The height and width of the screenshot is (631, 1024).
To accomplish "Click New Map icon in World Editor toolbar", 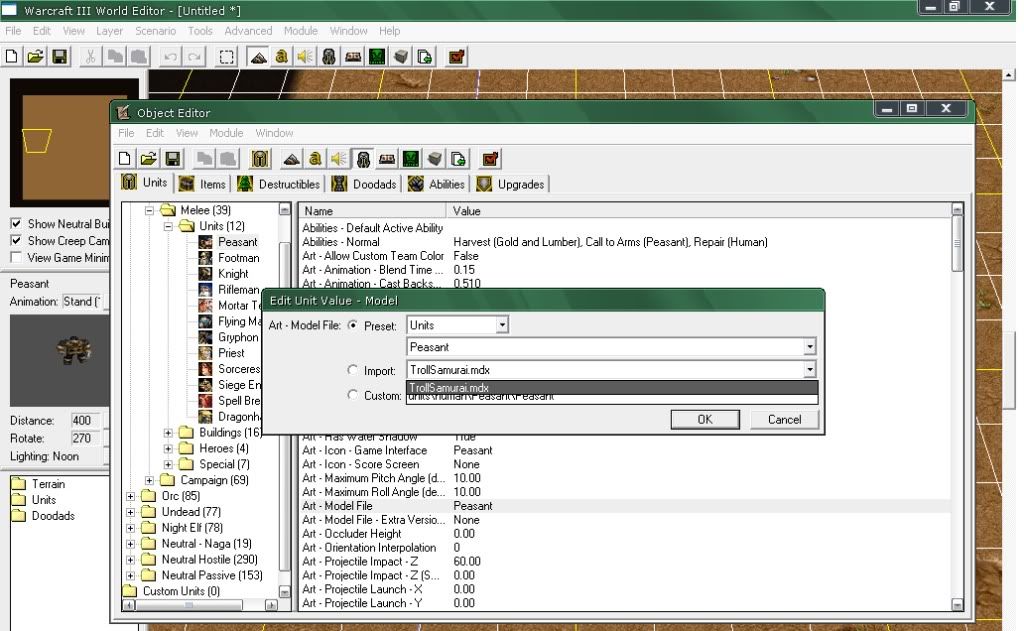I will click(12, 57).
